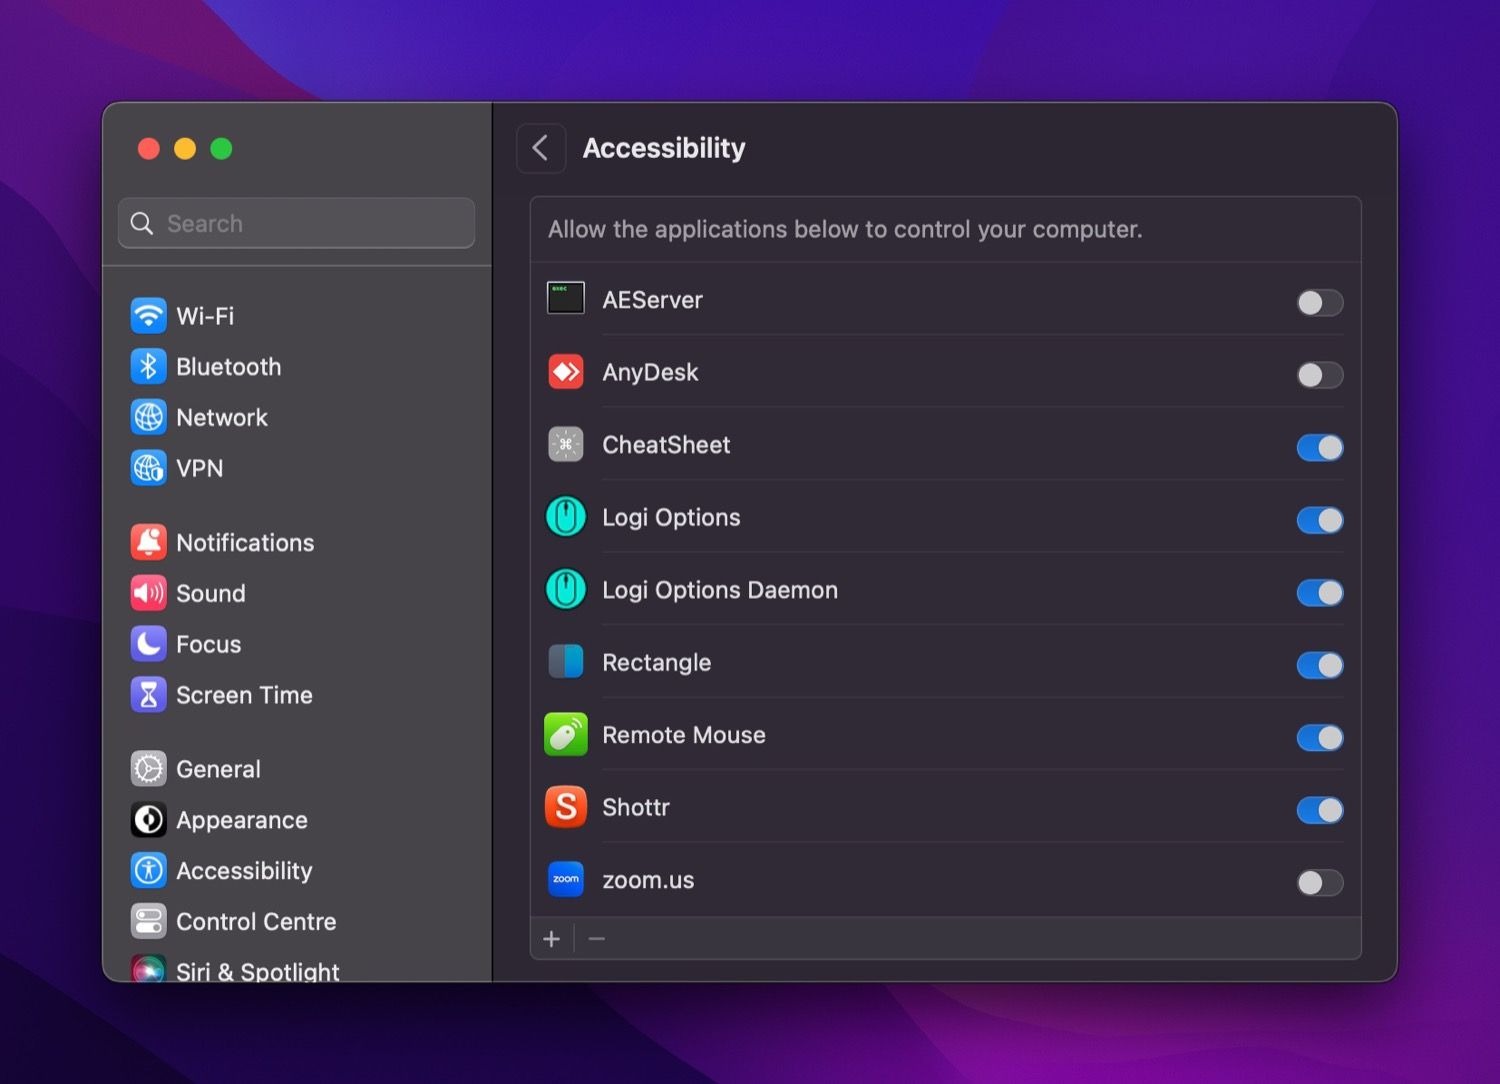Select the Rectangle label
Screen dimensions: 1500x1084
click(x=656, y=662)
